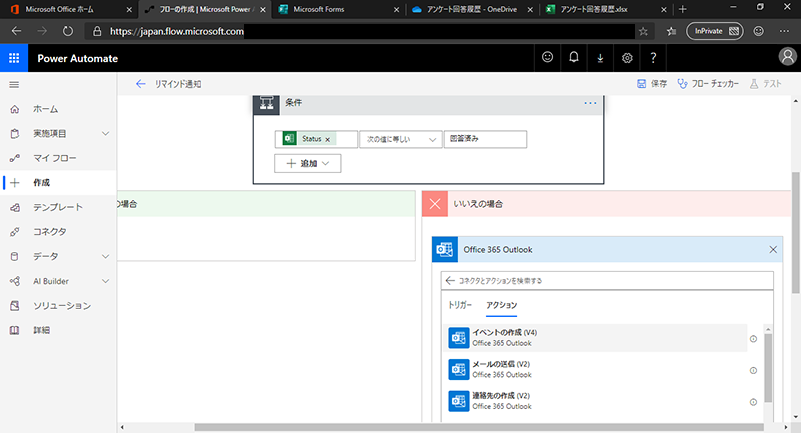Expand the 追加 dropdown in condition
The image size is (801, 433).
307,163
